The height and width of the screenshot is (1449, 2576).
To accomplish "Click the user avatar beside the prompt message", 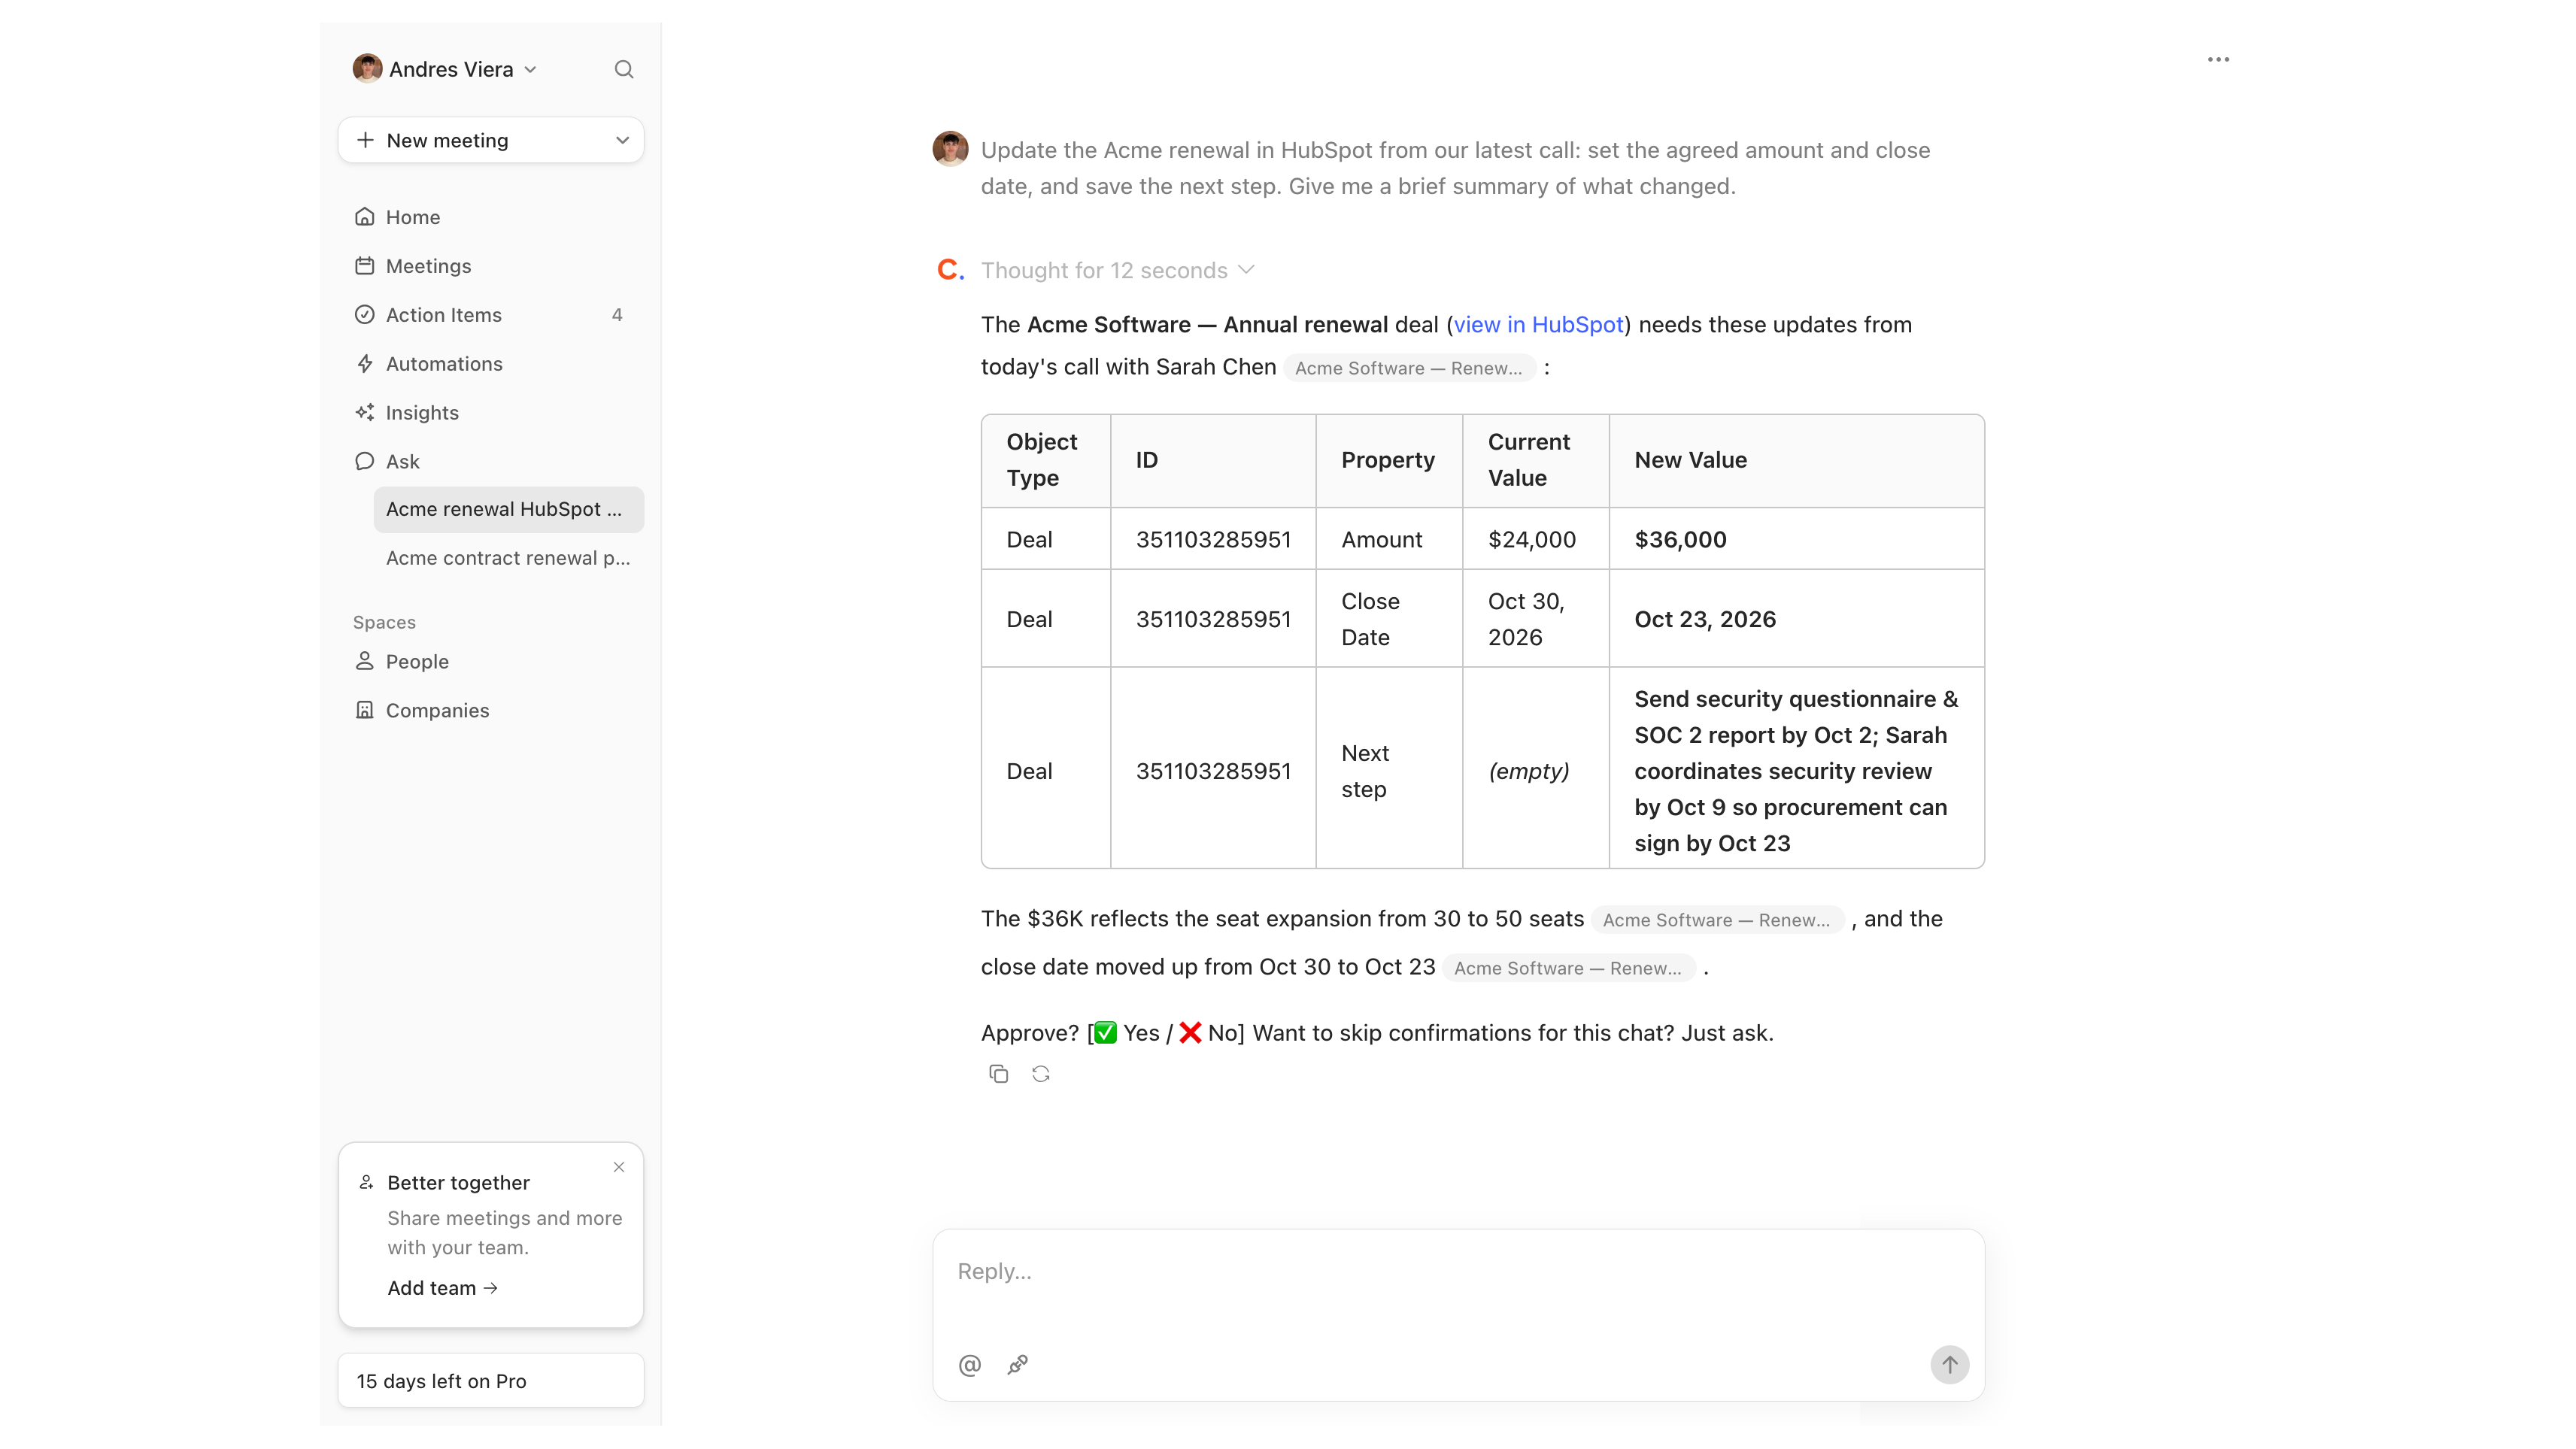I will (950, 149).
